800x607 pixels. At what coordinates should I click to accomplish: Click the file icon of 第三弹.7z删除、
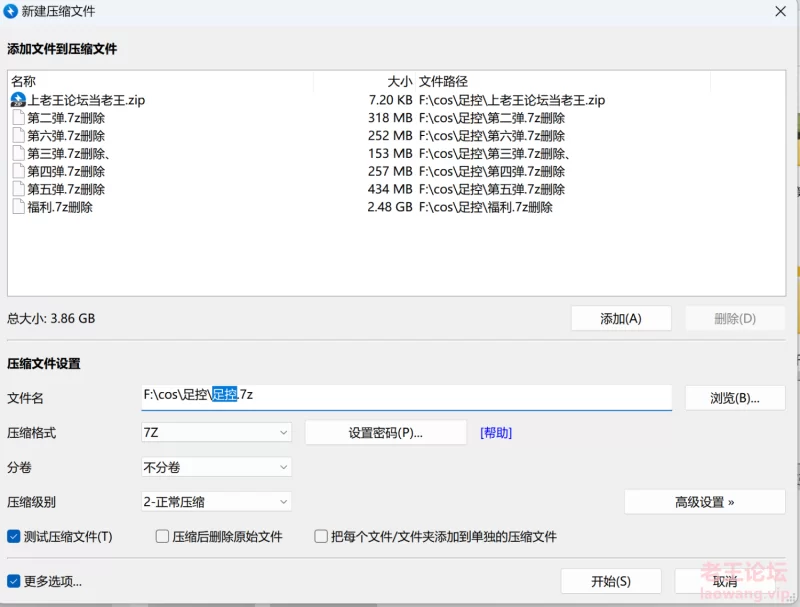click(18, 154)
